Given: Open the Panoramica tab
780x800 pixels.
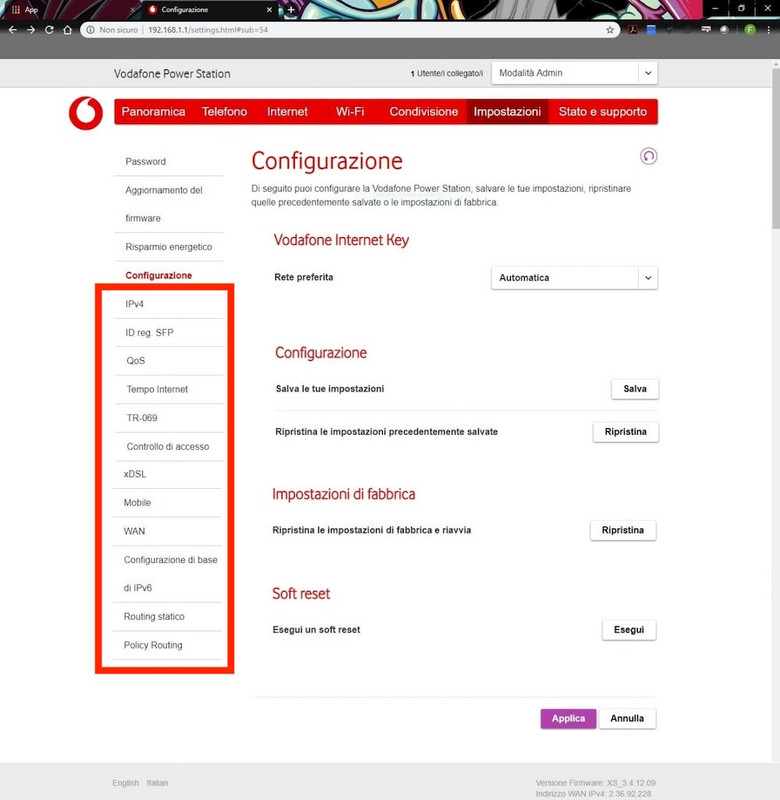Looking at the screenshot, I should (153, 112).
